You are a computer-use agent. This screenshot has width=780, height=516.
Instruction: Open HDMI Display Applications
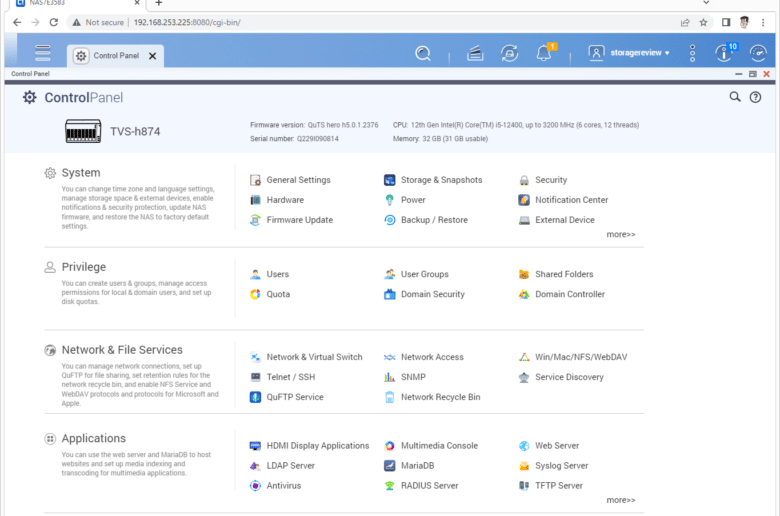(x=309, y=446)
